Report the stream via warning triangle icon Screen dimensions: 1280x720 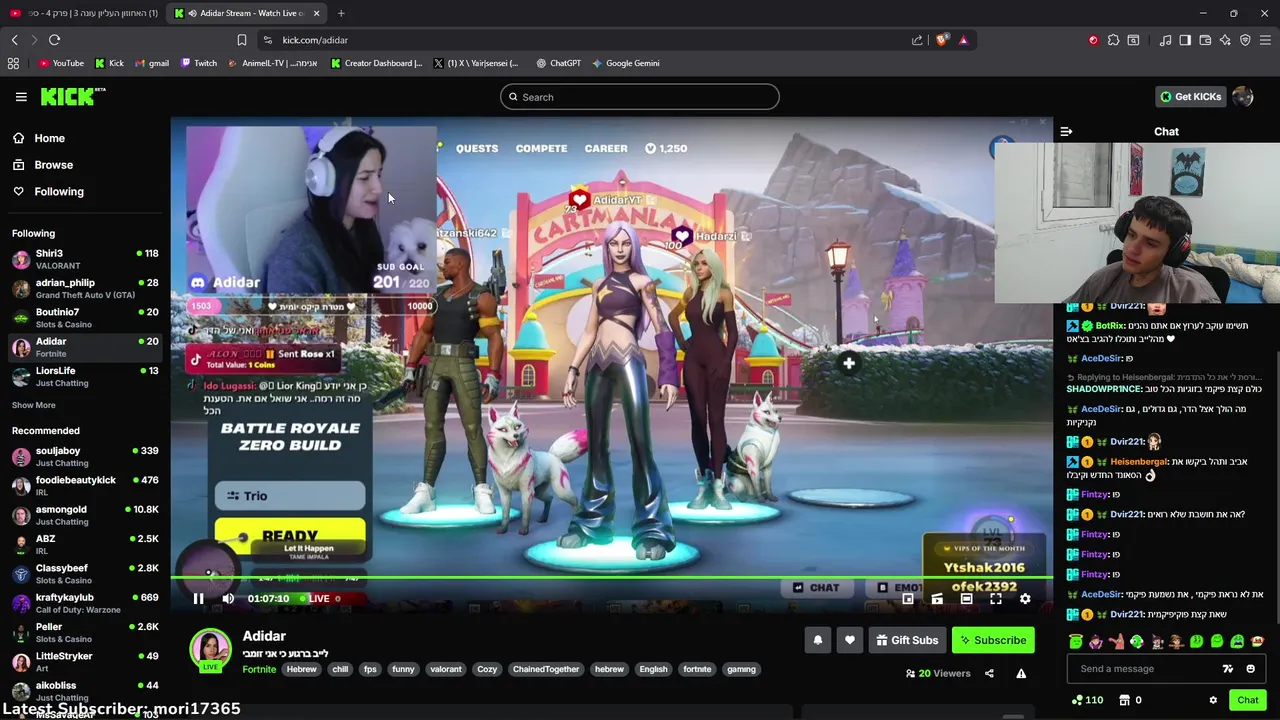click(1021, 674)
